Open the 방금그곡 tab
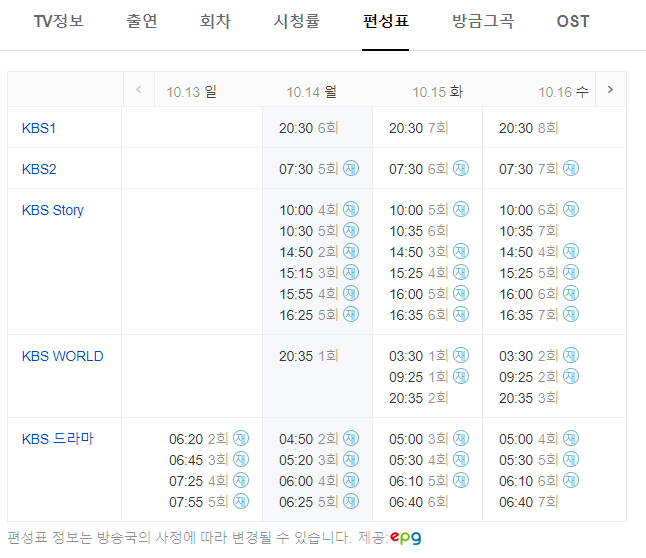 tap(483, 21)
